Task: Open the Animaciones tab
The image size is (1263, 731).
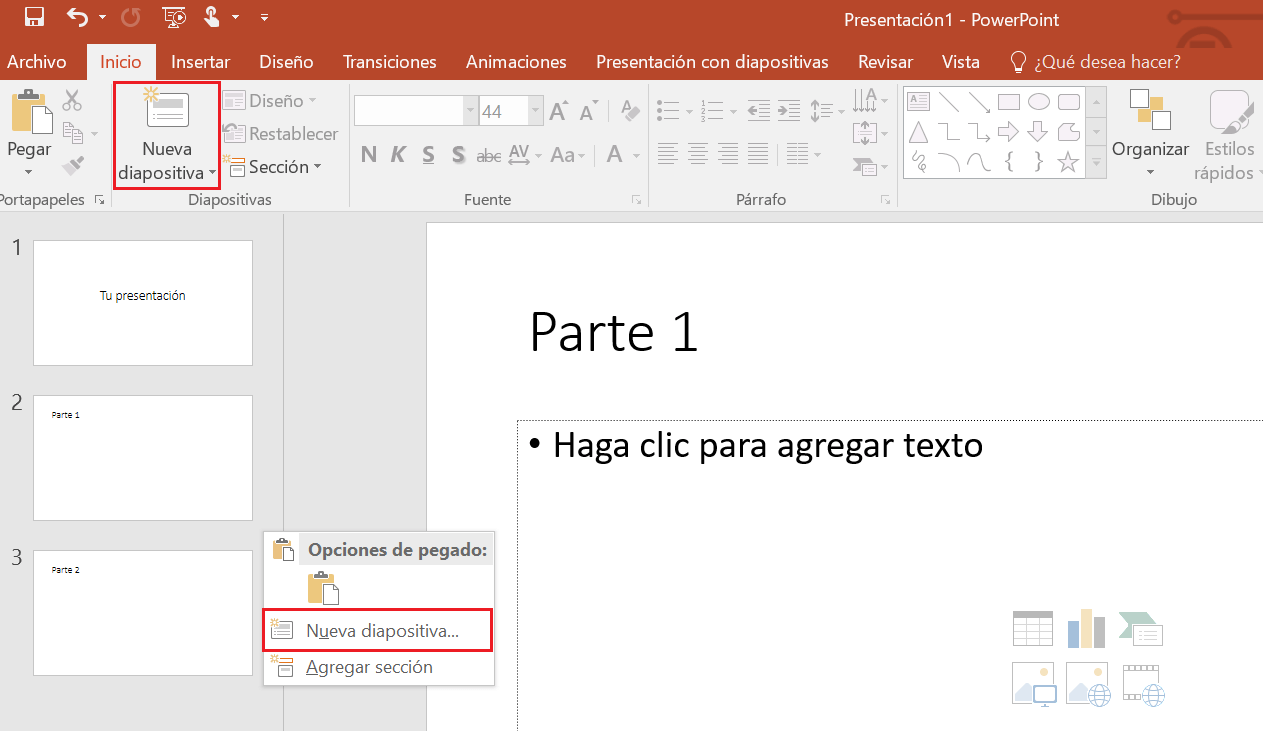Action: (516, 62)
